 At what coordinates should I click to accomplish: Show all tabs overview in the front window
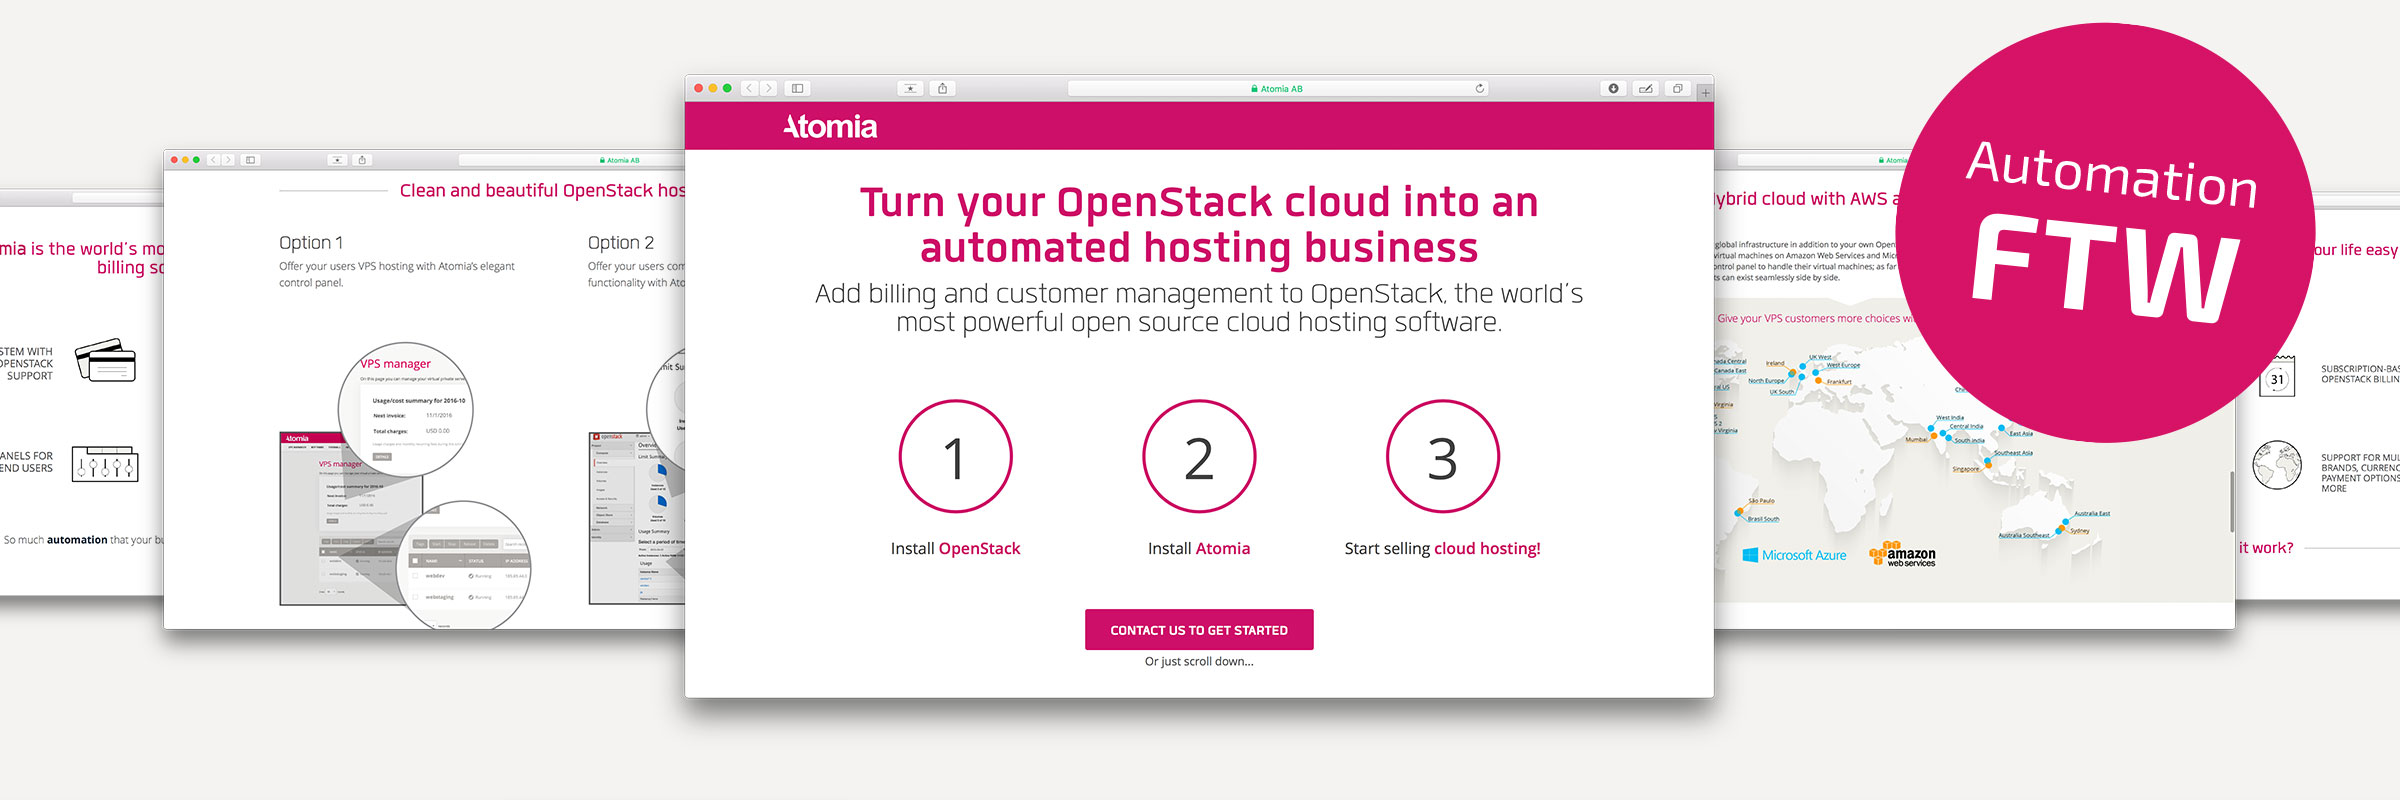[x=1677, y=89]
